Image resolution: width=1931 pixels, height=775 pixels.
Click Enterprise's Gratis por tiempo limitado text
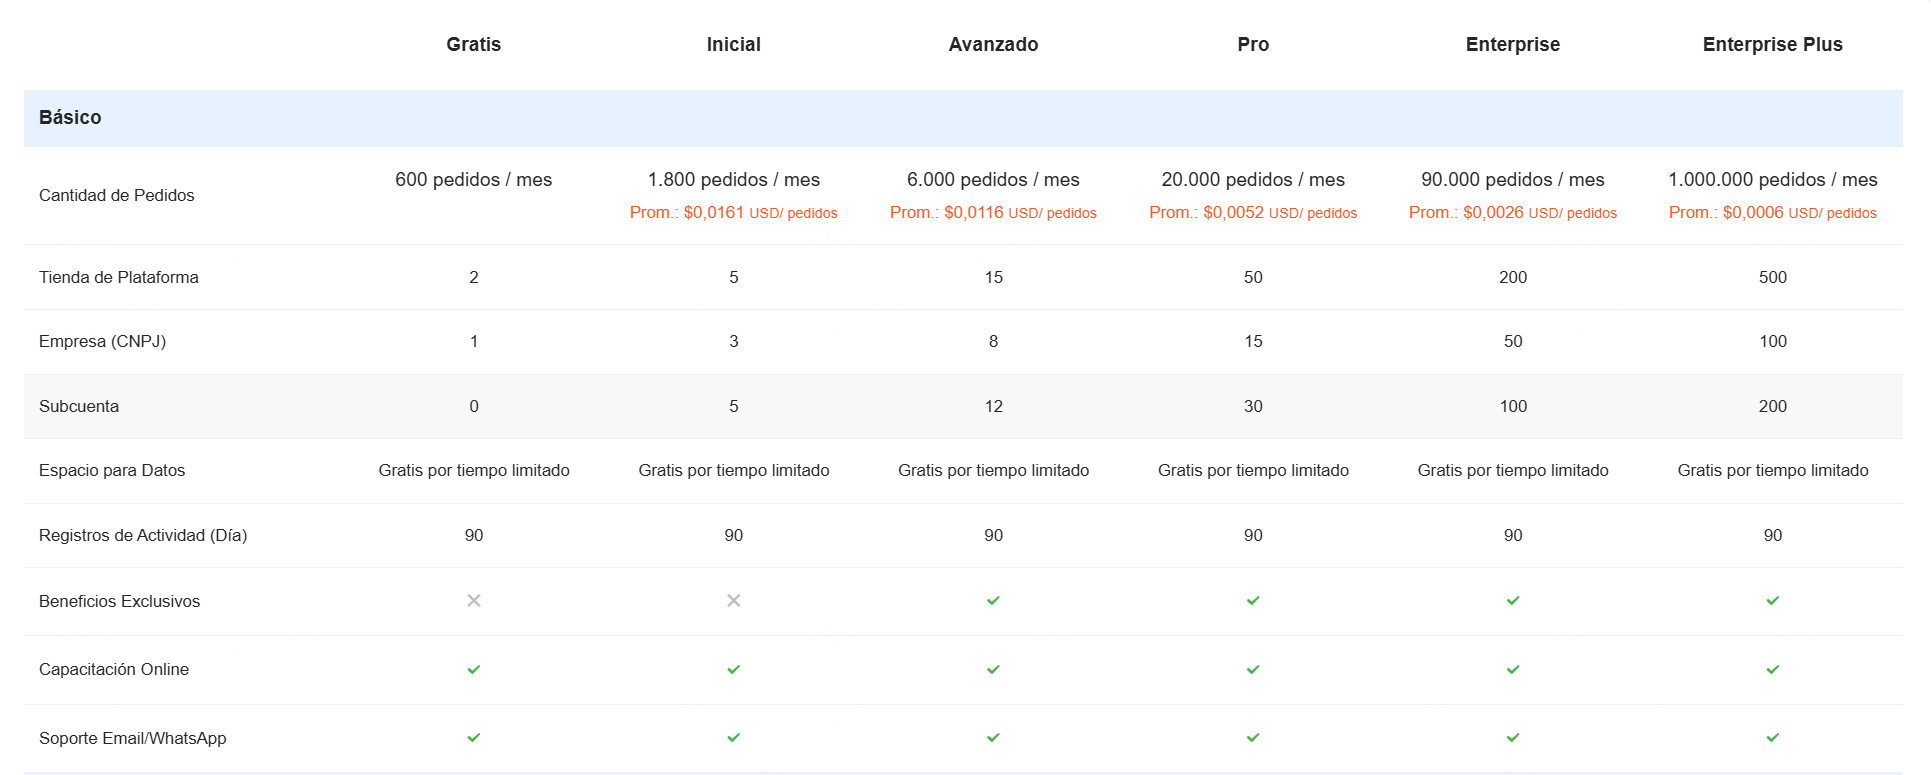click(1513, 471)
